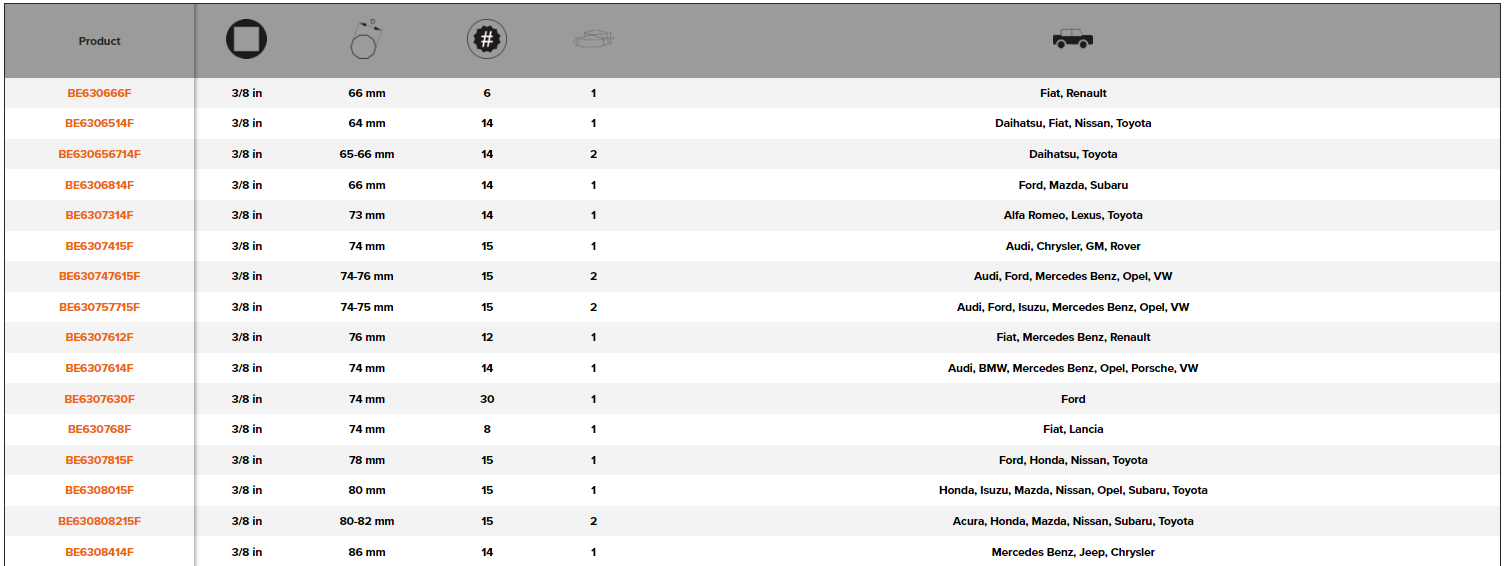Open the BE6307415F product page
1505x566 pixels.
(99, 246)
